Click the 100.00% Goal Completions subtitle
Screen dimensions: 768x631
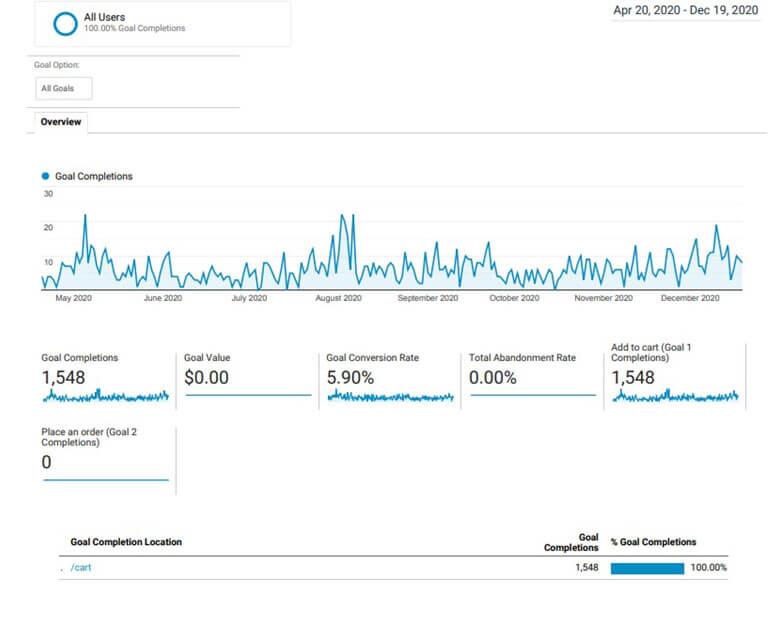[x=134, y=28]
